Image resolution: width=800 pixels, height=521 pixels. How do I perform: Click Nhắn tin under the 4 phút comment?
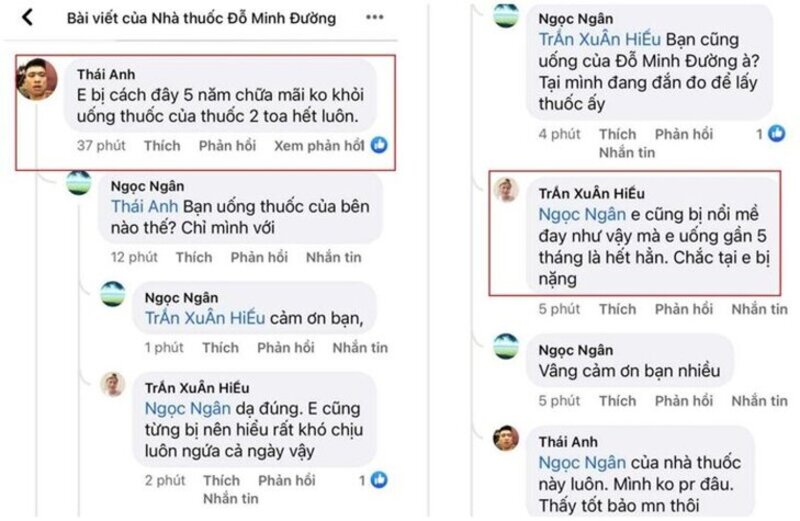tap(627, 153)
